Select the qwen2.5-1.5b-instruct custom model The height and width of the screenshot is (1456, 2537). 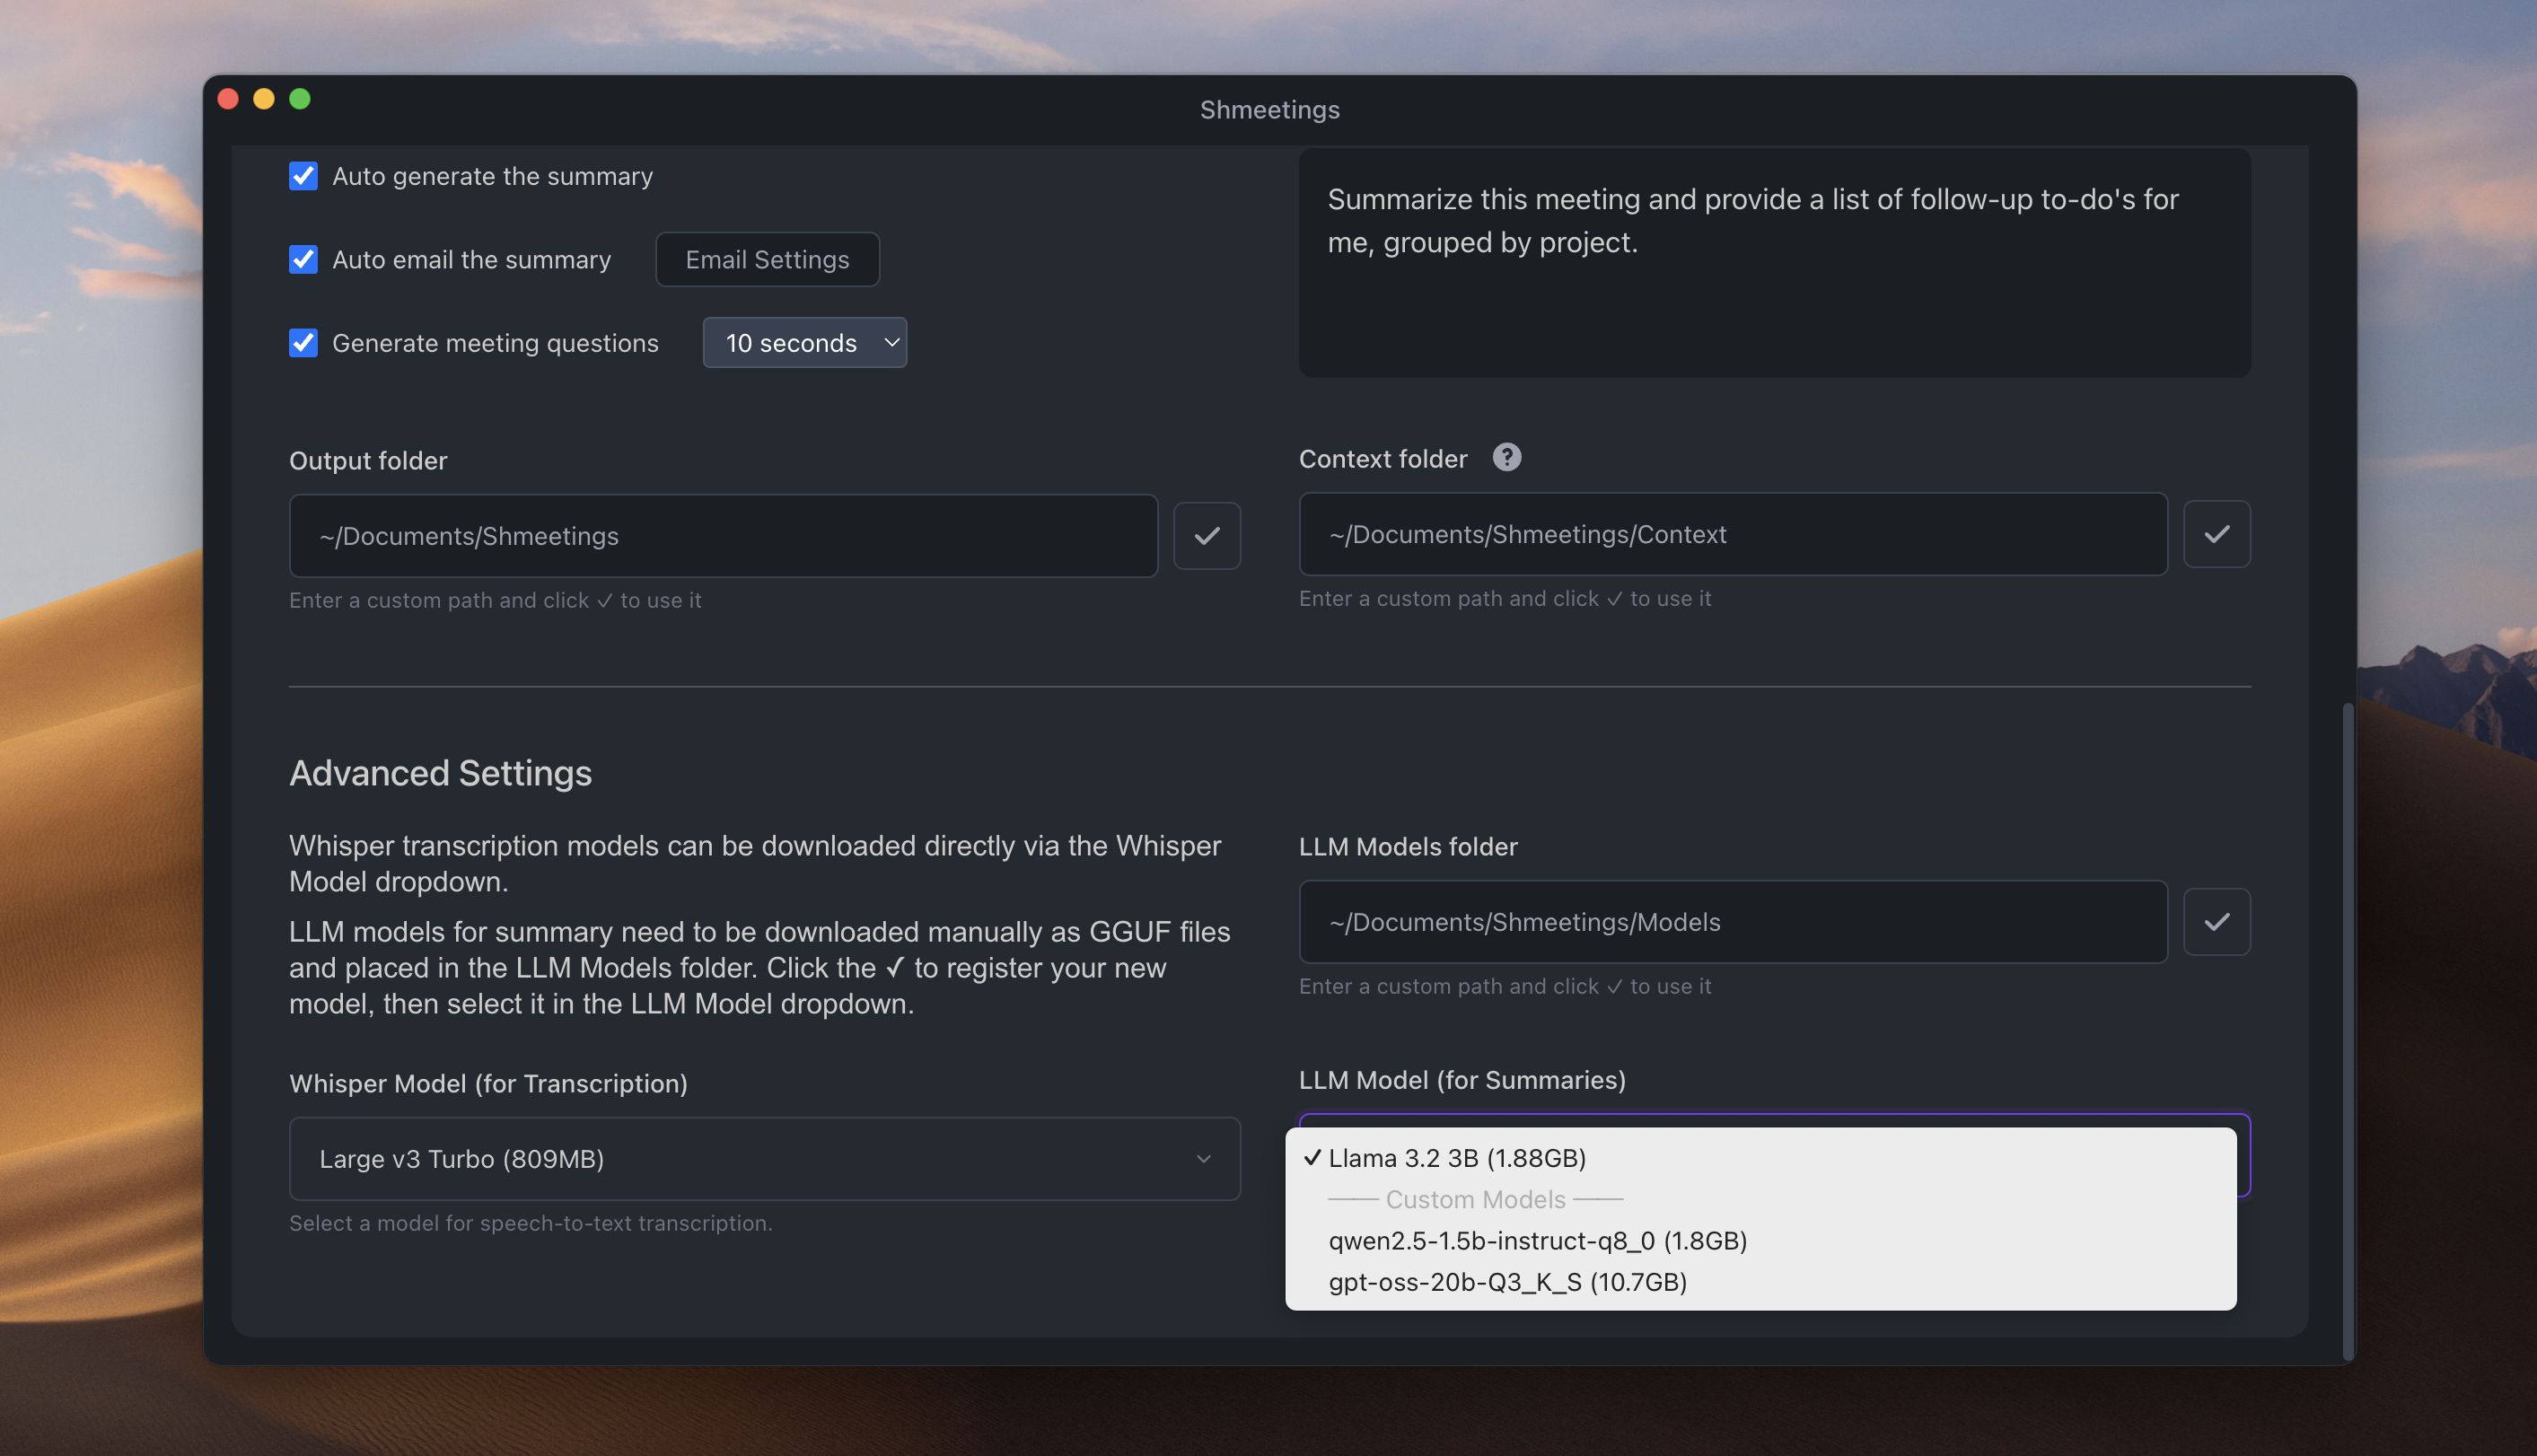tap(1537, 1241)
